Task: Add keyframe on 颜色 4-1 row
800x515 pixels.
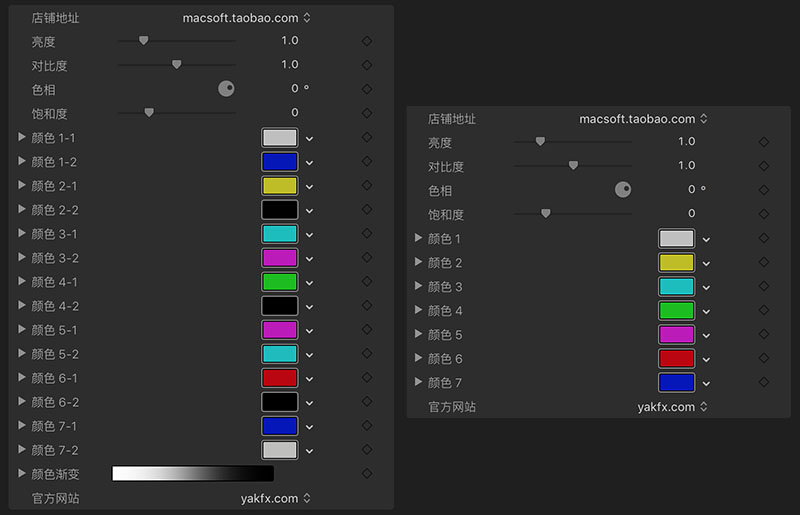Action: pos(366,281)
